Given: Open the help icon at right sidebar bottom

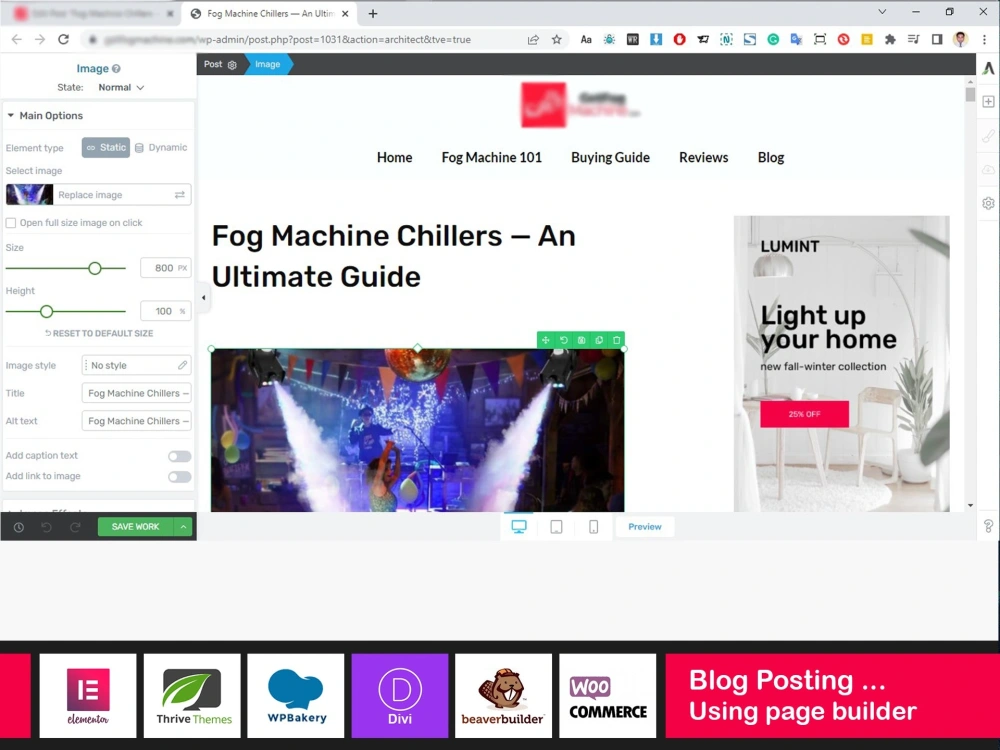Looking at the screenshot, I should (x=988, y=526).
